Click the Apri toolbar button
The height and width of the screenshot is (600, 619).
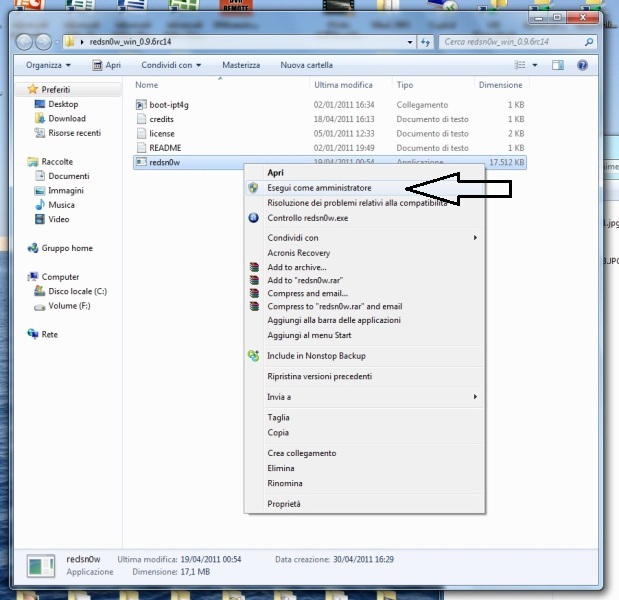point(107,65)
